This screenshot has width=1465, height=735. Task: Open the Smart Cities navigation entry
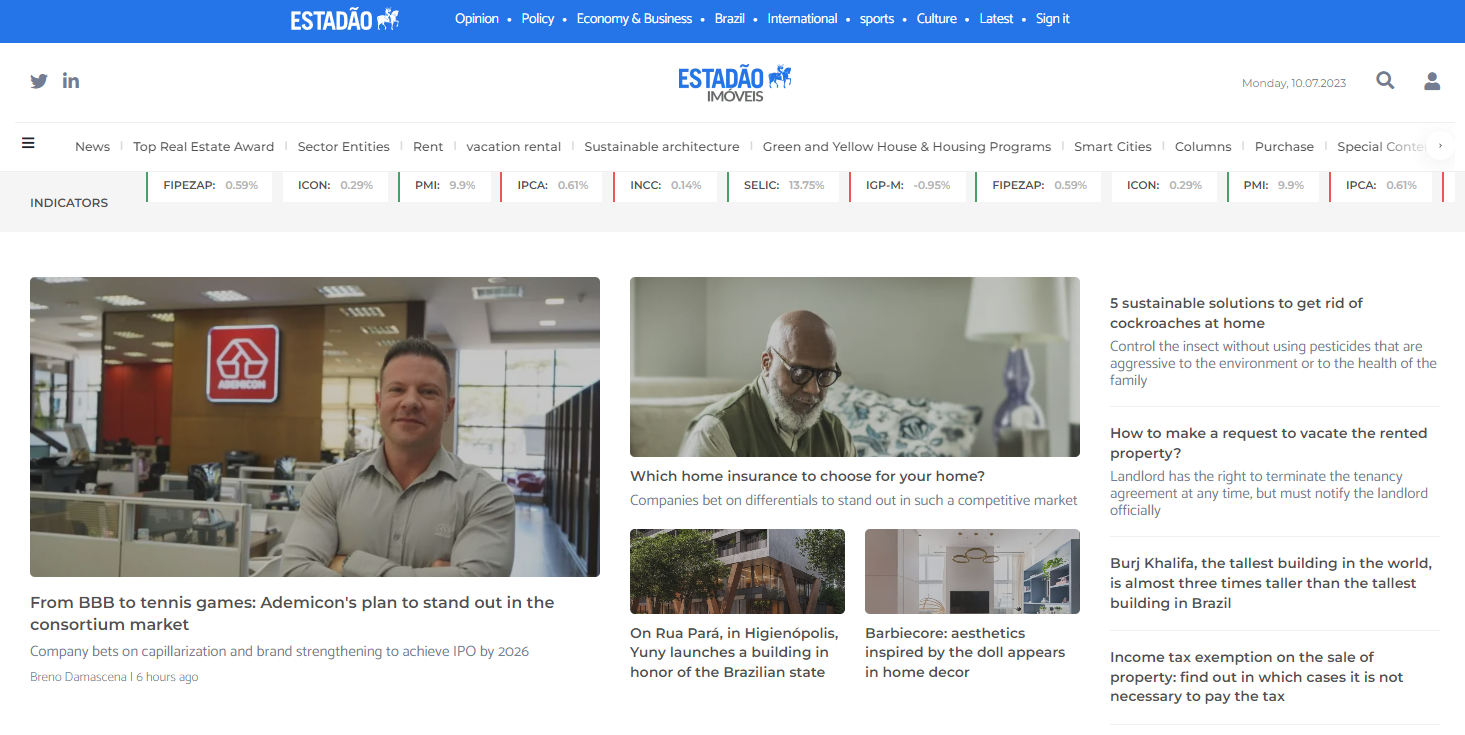[1112, 146]
